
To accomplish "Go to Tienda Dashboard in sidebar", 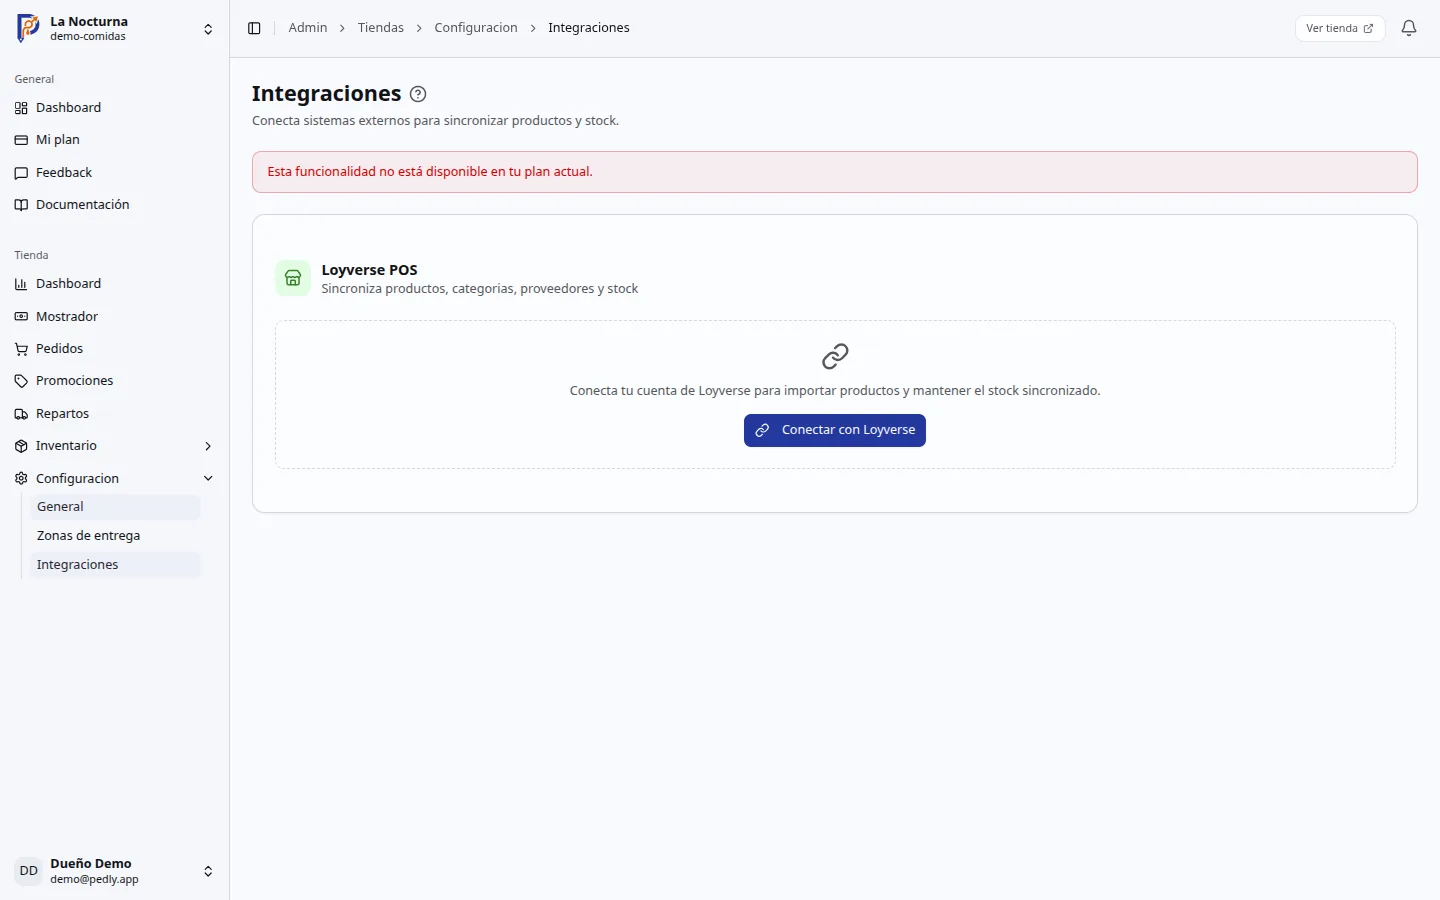I will point(115,284).
